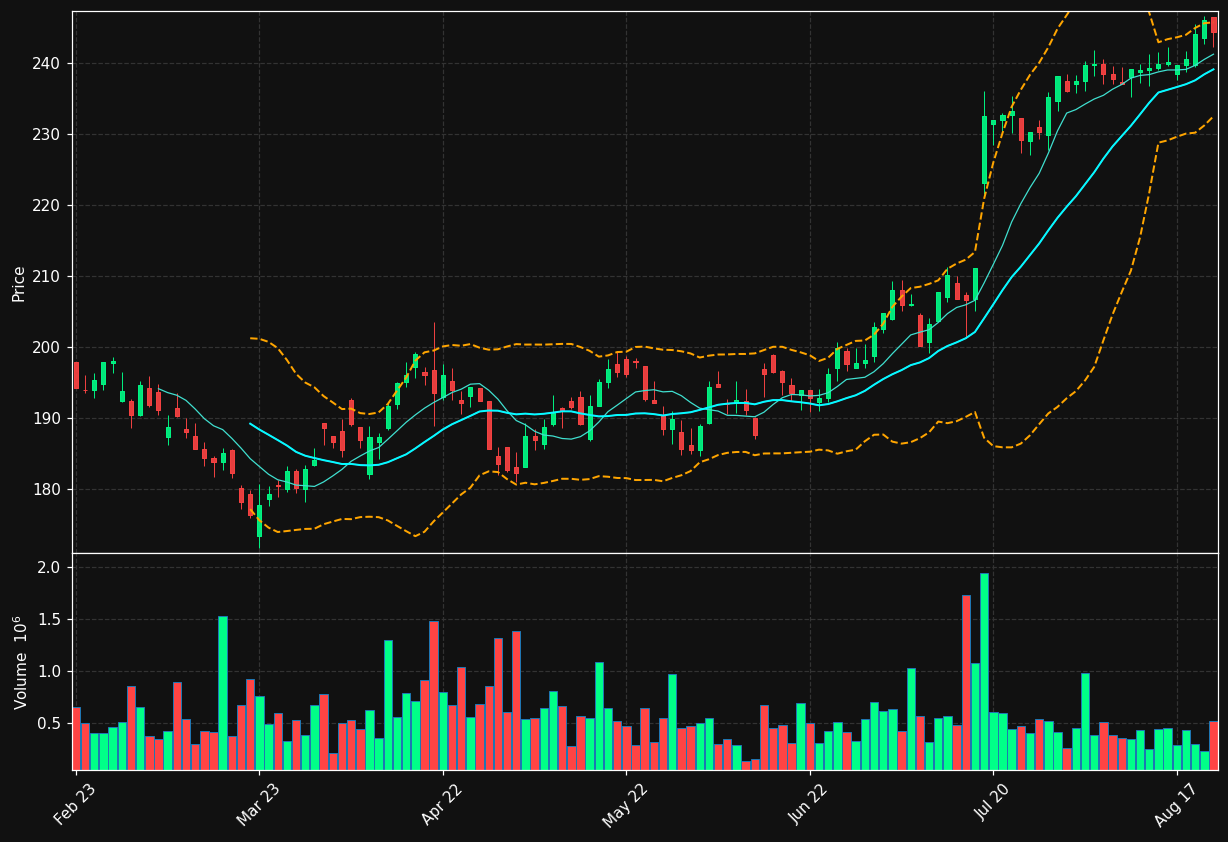Click the tall red volume bar before Jul 20
This screenshot has height=842, width=1228.
[966, 682]
